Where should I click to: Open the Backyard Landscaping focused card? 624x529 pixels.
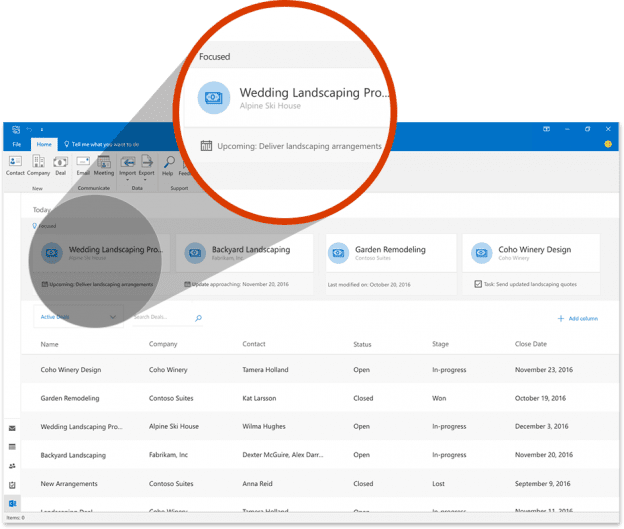tap(245, 253)
